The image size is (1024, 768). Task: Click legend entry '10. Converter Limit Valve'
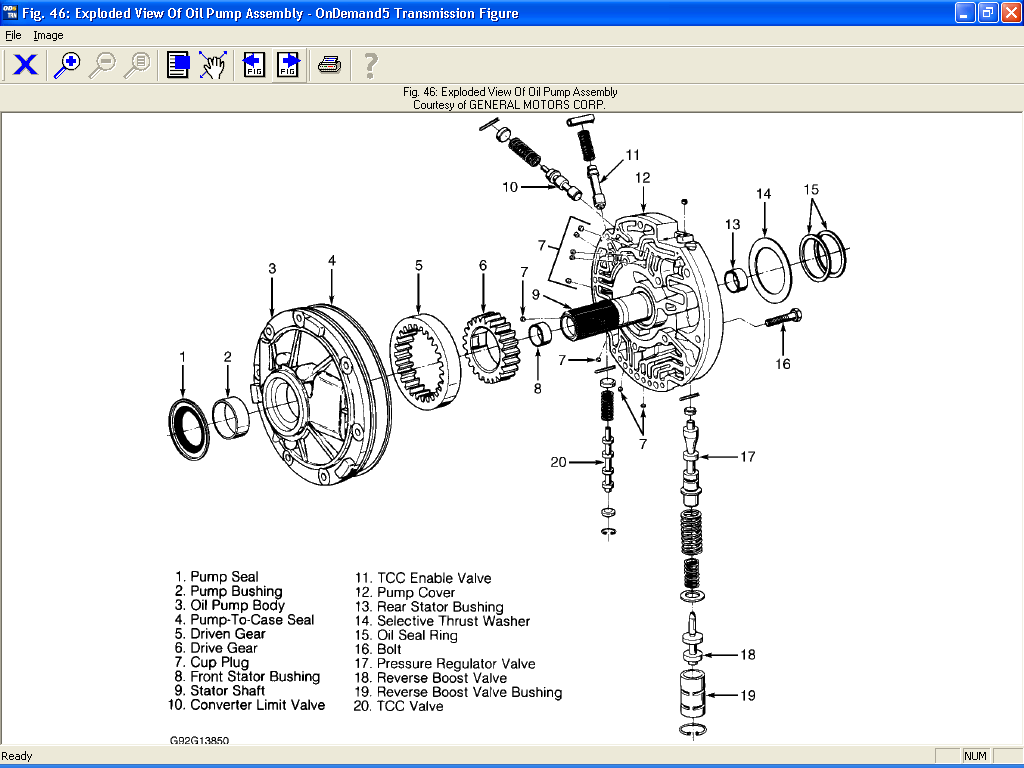point(246,705)
